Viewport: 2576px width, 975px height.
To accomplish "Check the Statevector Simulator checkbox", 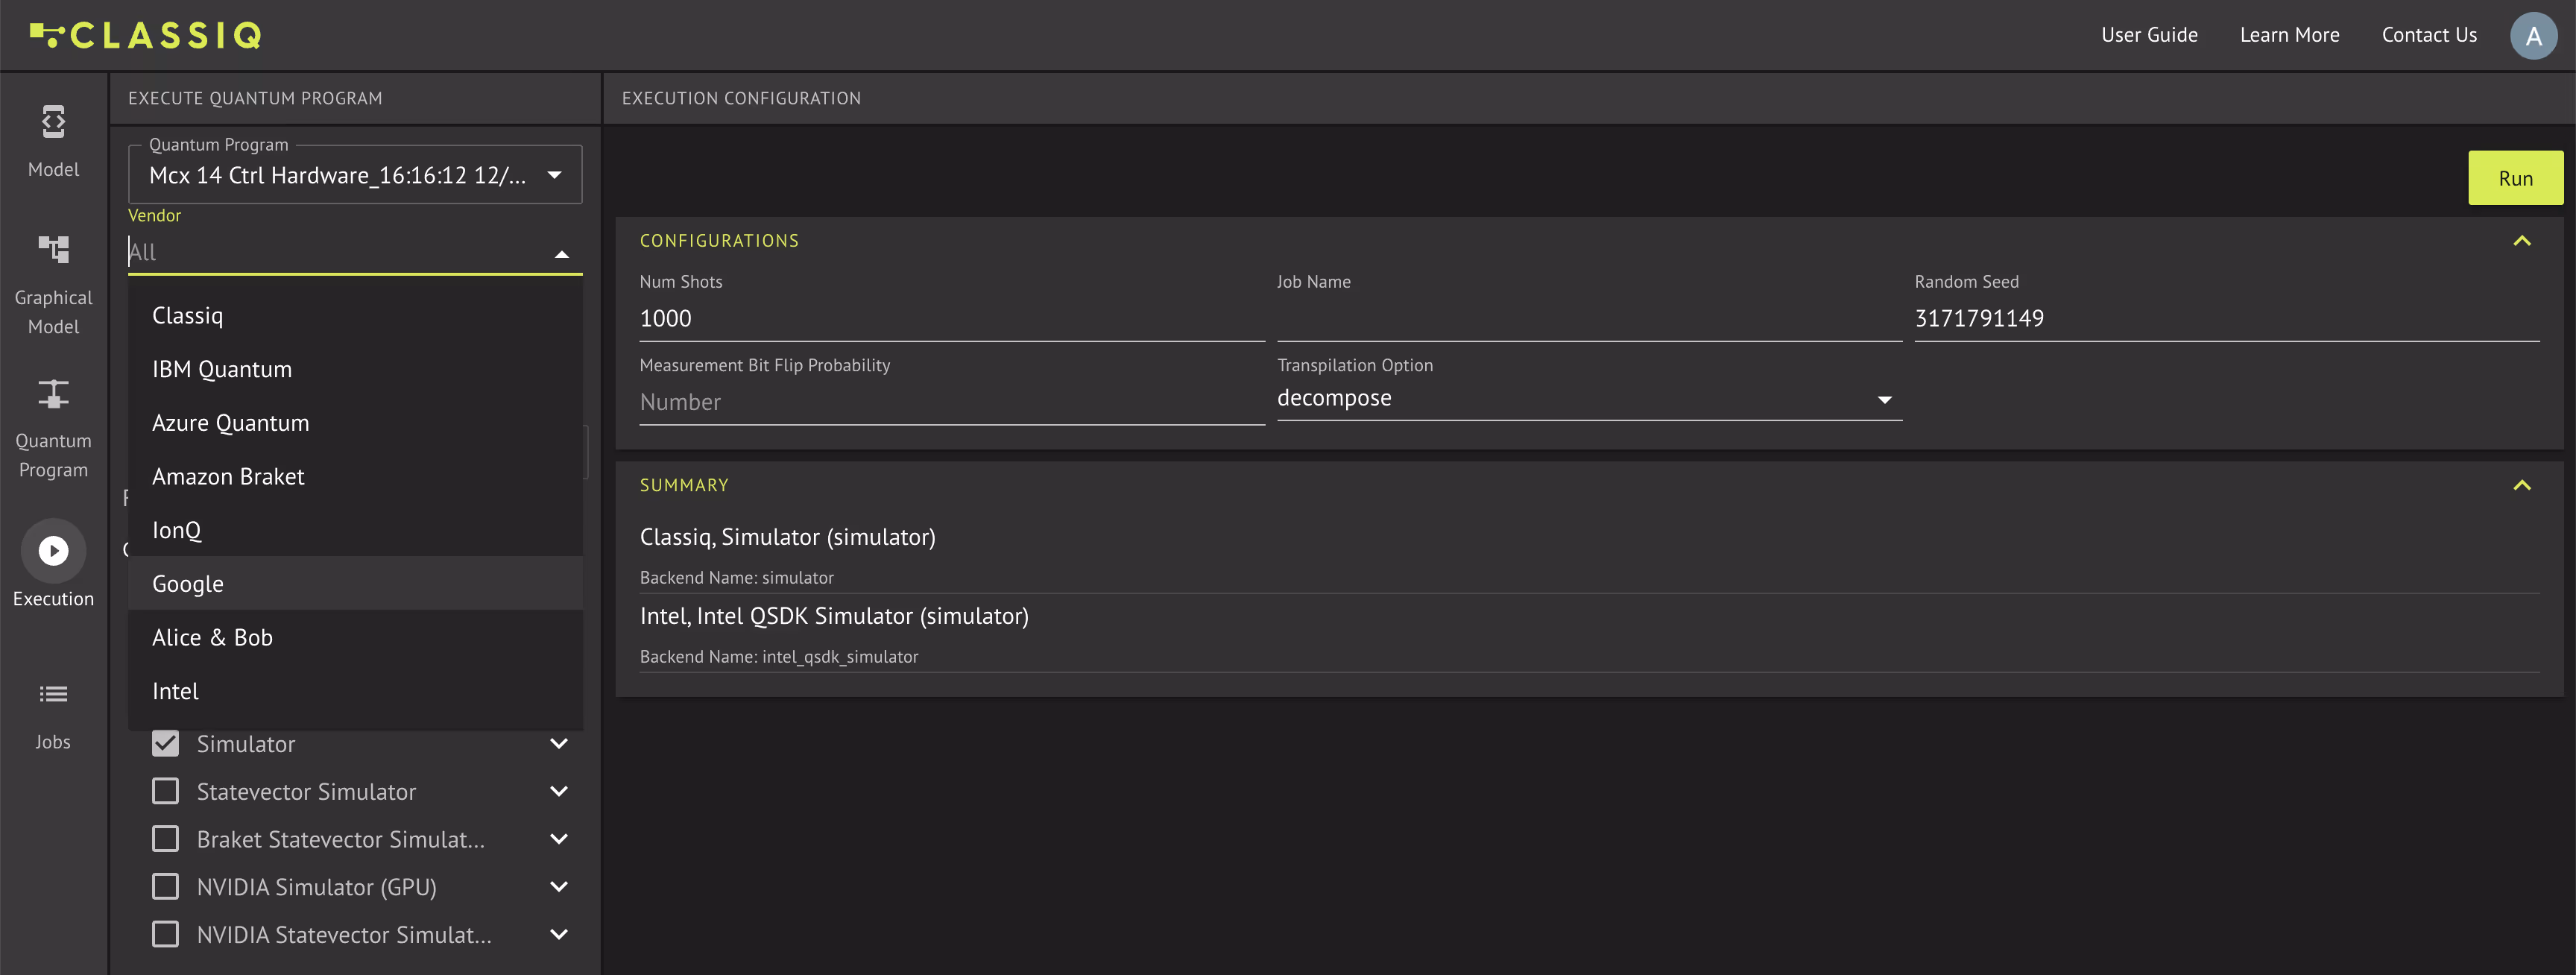I will coord(165,791).
